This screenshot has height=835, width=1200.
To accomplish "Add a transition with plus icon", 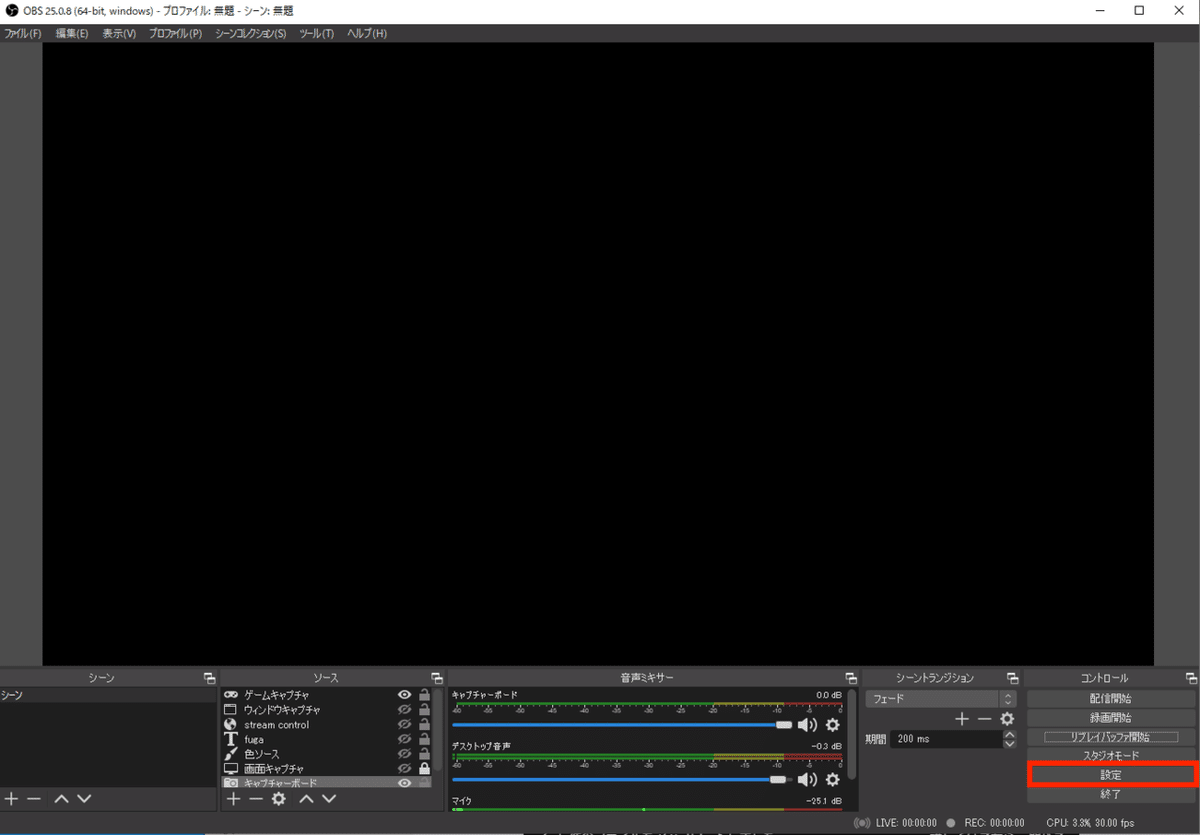I will (x=962, y=719).
